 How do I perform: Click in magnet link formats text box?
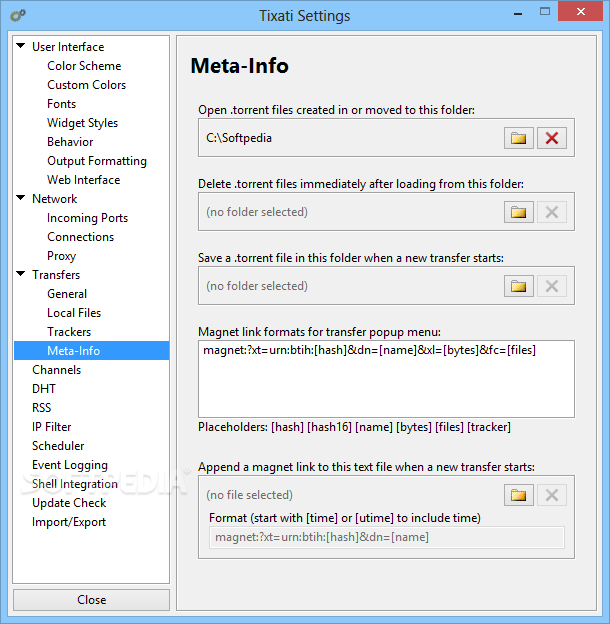coord(386,379)
